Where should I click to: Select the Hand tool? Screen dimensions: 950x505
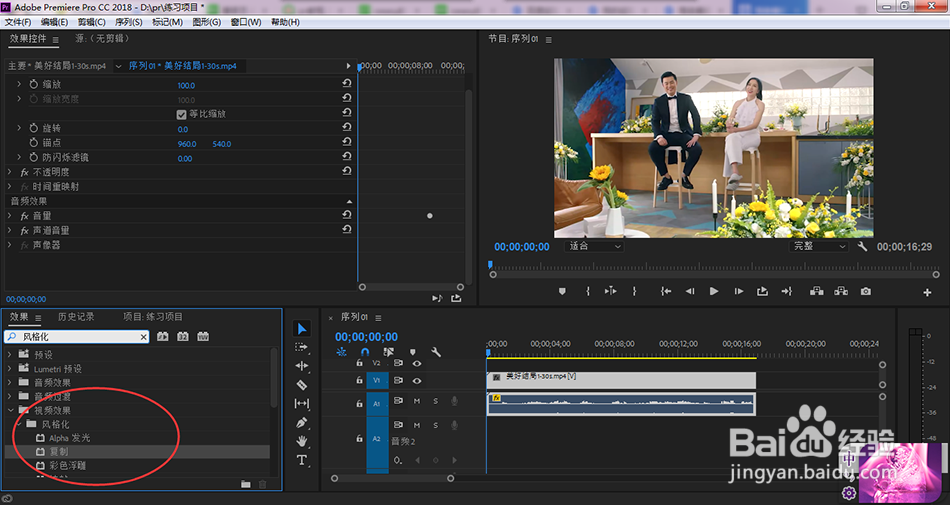(x=302, y=441)
